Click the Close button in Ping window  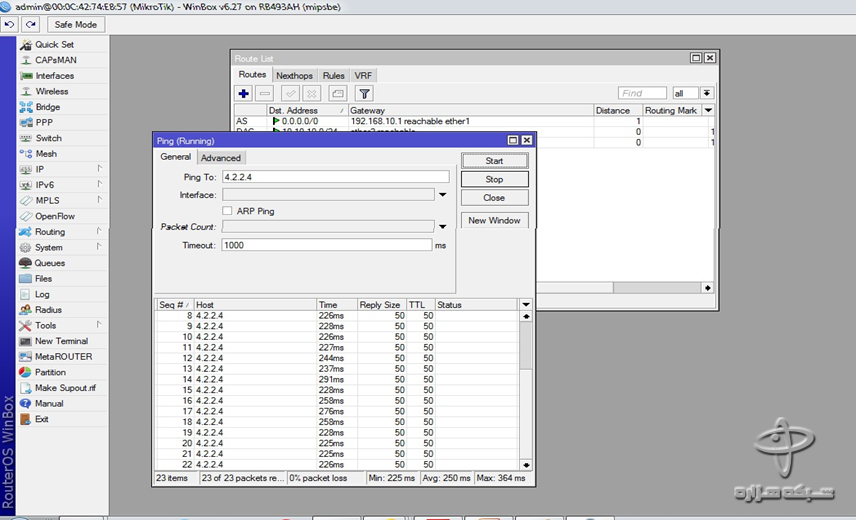point(495,198)
